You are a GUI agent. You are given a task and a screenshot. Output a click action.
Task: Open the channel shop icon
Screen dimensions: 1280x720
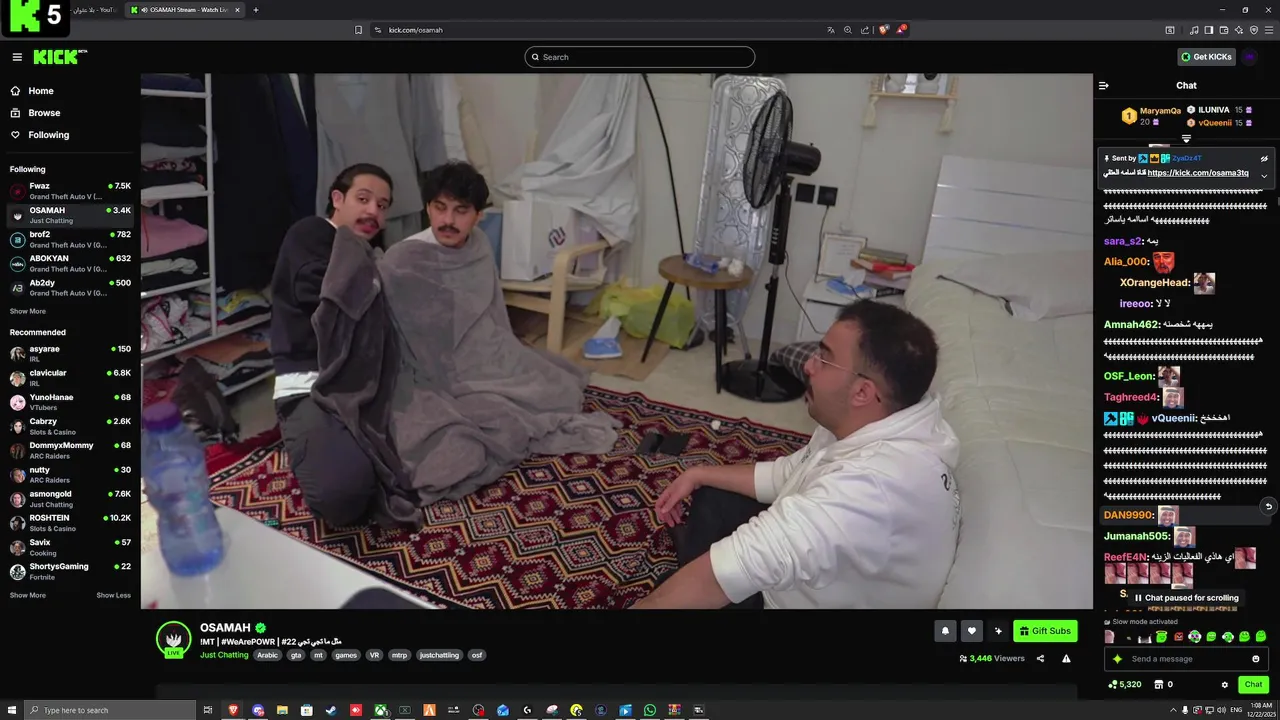pos(1159,685)
